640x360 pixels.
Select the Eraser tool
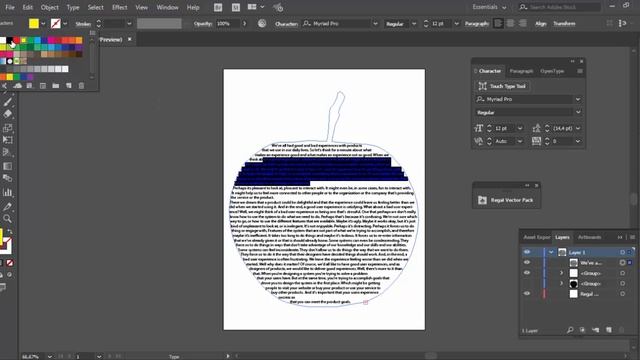point(7,114)
